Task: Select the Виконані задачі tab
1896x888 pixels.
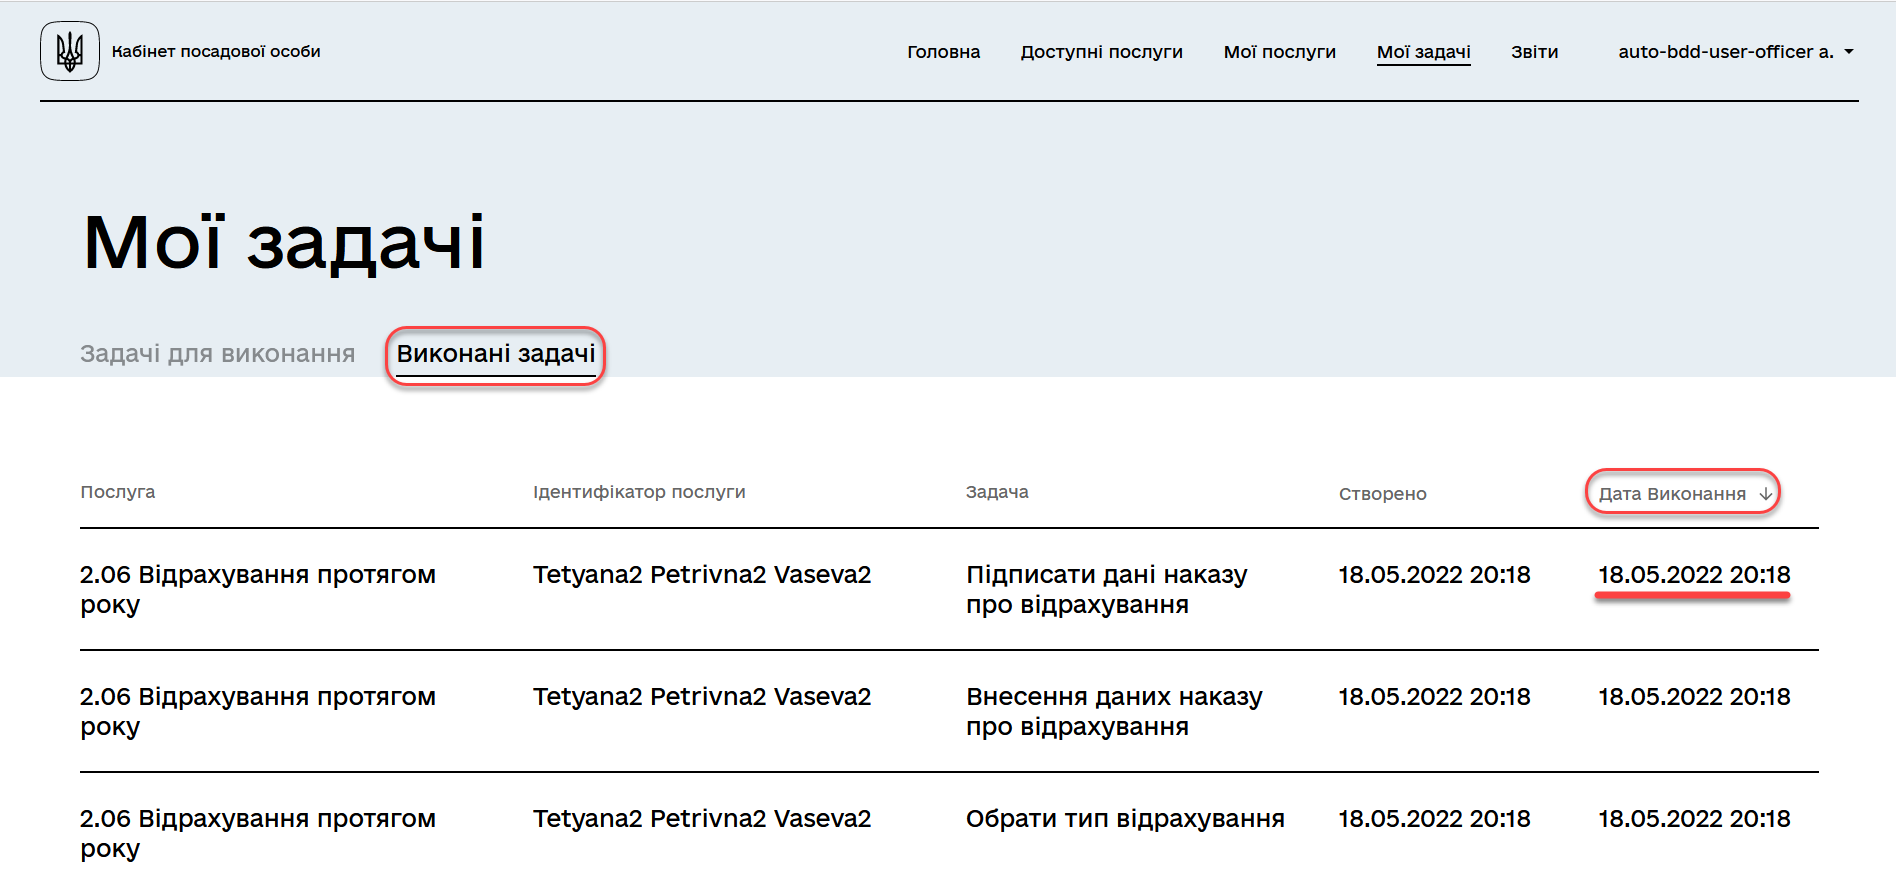Action: (x=495, y=354)
